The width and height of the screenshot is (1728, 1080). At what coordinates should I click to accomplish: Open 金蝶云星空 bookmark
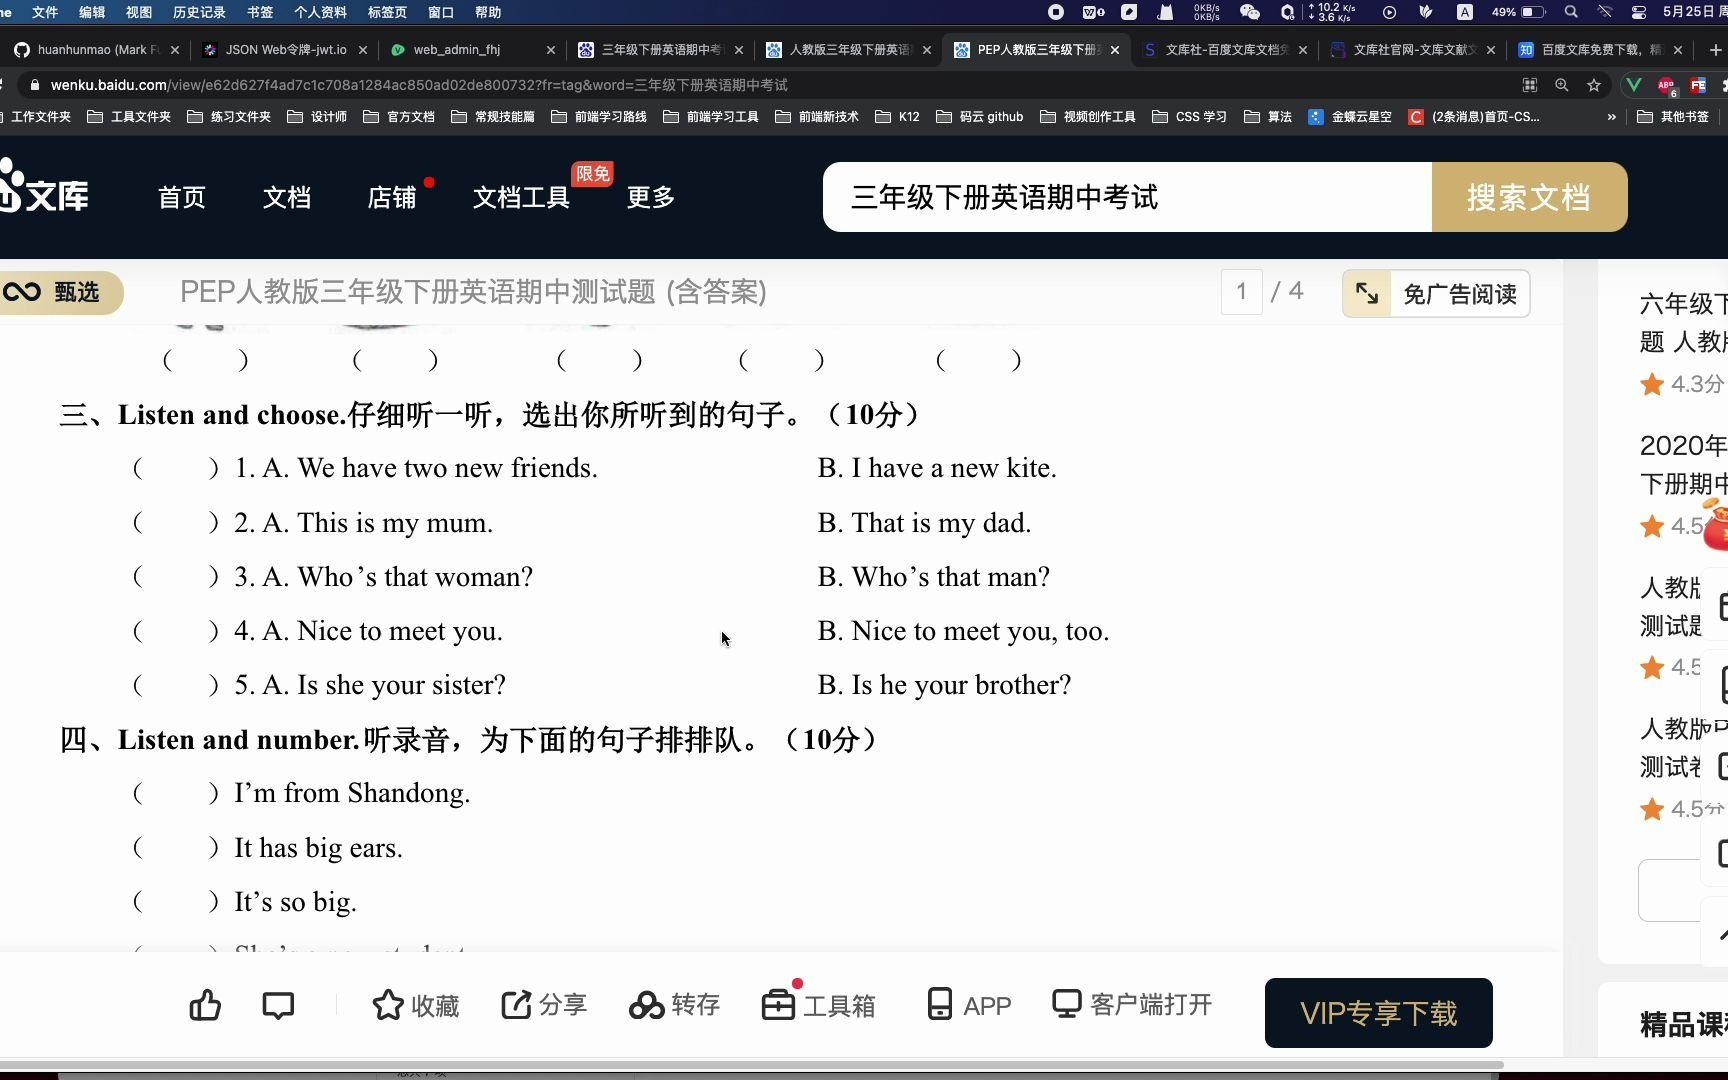(1350, 117)
